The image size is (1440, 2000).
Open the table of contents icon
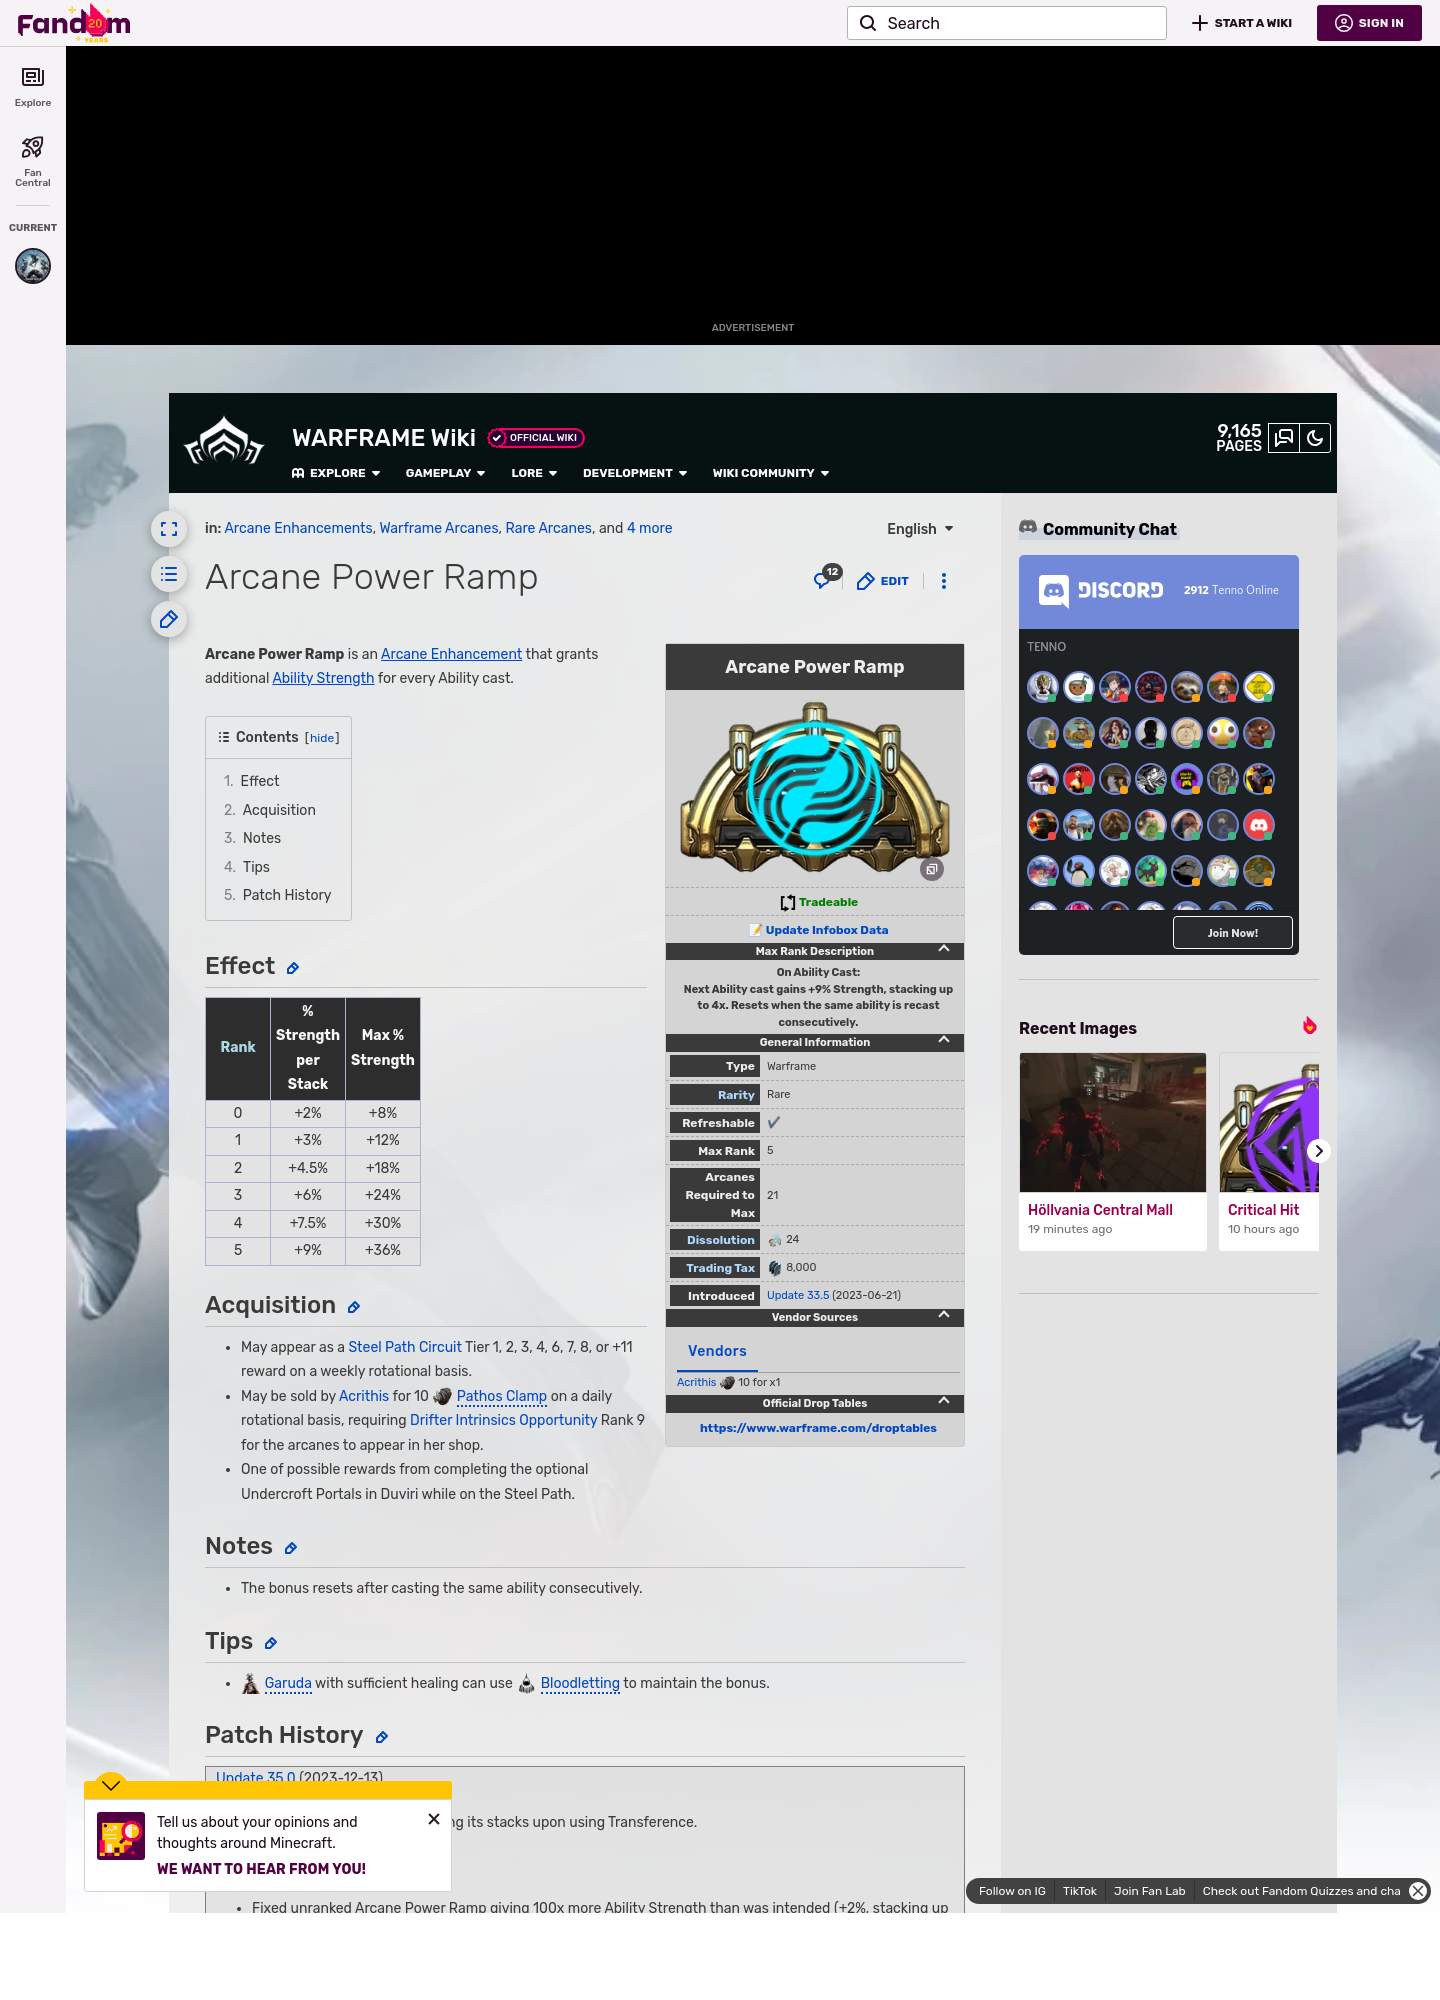(169, 574)
